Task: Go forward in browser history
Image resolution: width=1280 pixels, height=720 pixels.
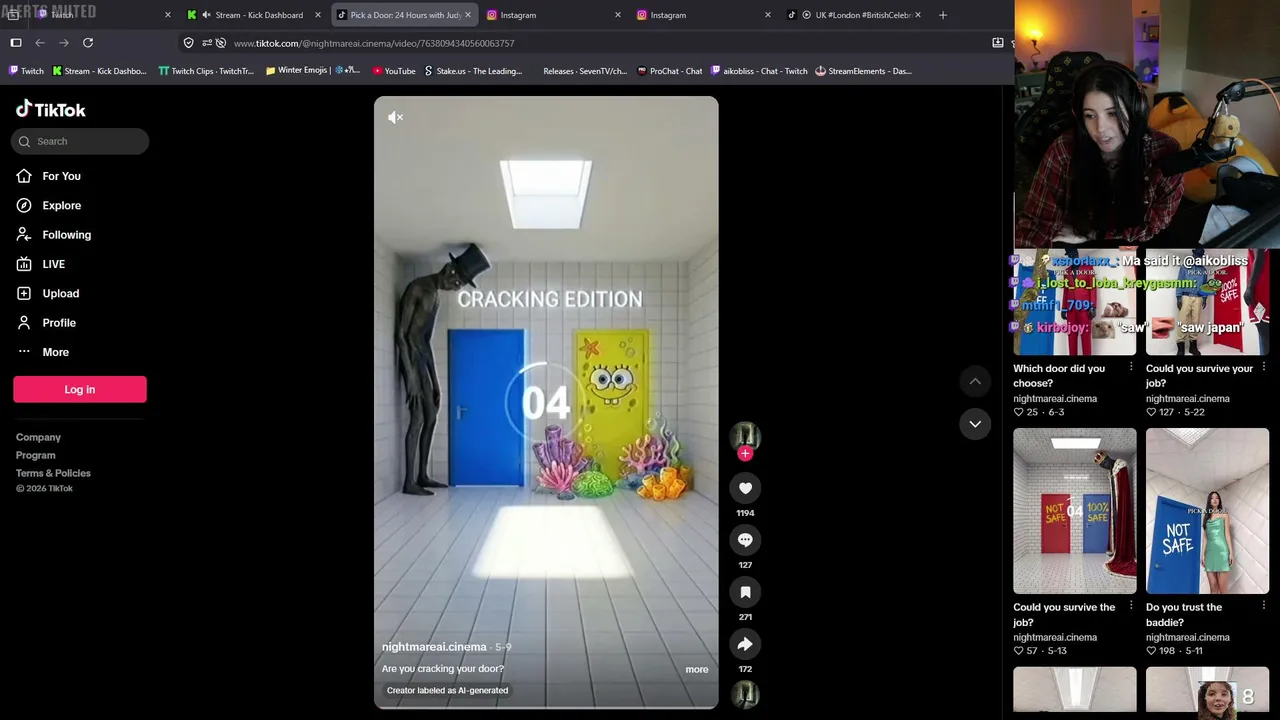Action: point(64,43)
